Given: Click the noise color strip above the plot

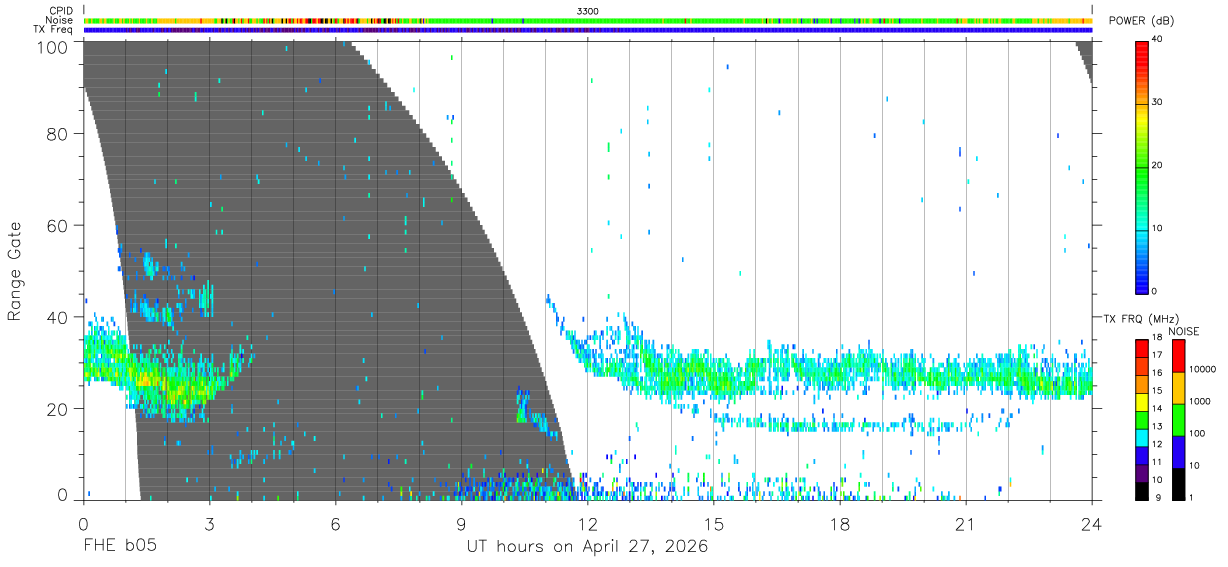Looking at the screenshot, I should (588, 20).
